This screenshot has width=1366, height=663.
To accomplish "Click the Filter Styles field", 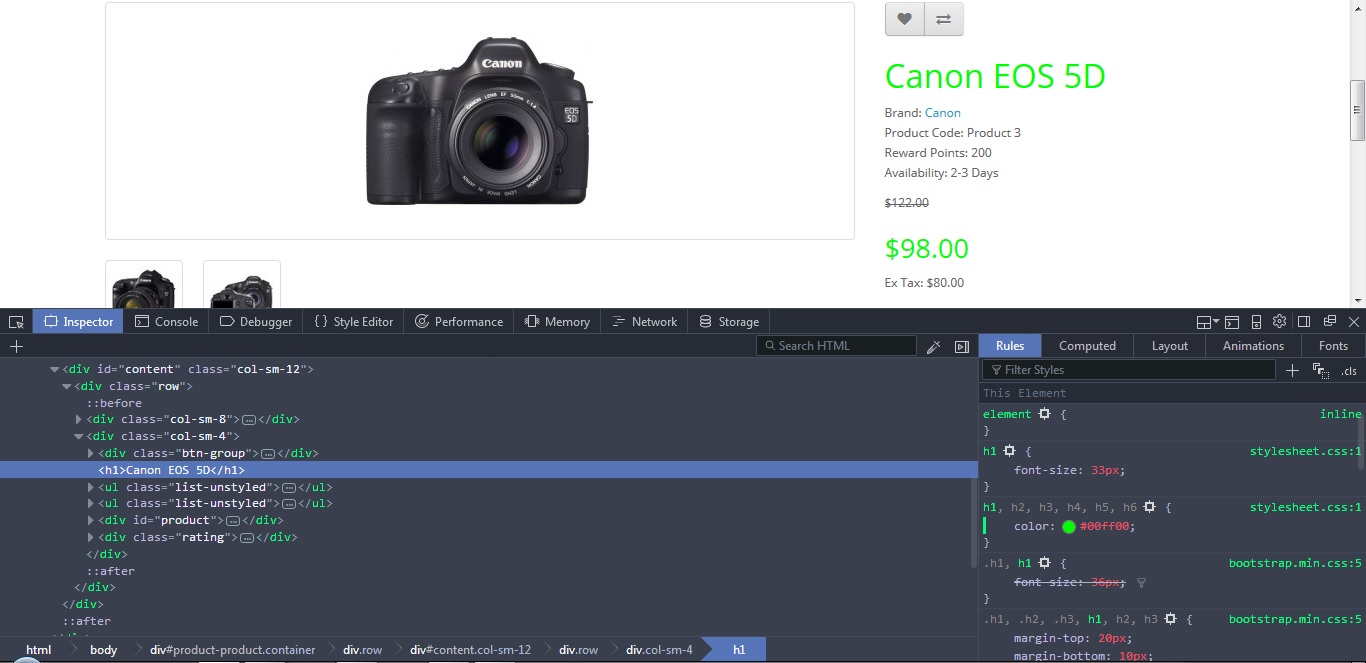I will (1127, 370).
